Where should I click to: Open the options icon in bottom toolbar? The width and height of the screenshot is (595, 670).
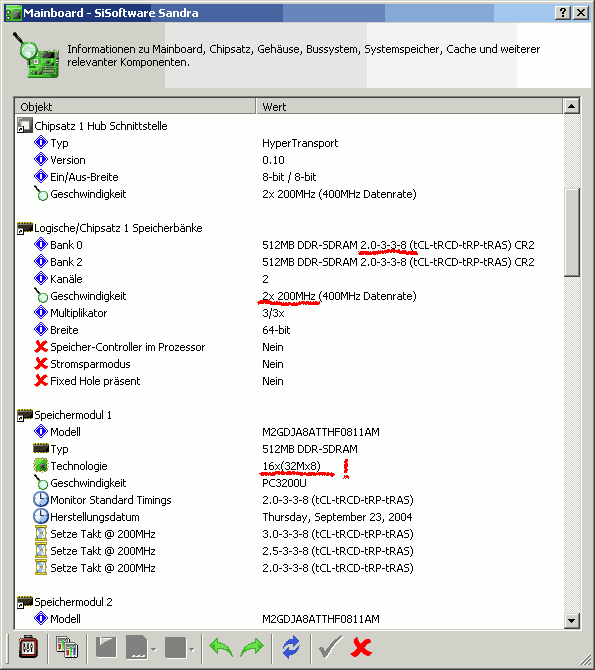tap(28, 648)
